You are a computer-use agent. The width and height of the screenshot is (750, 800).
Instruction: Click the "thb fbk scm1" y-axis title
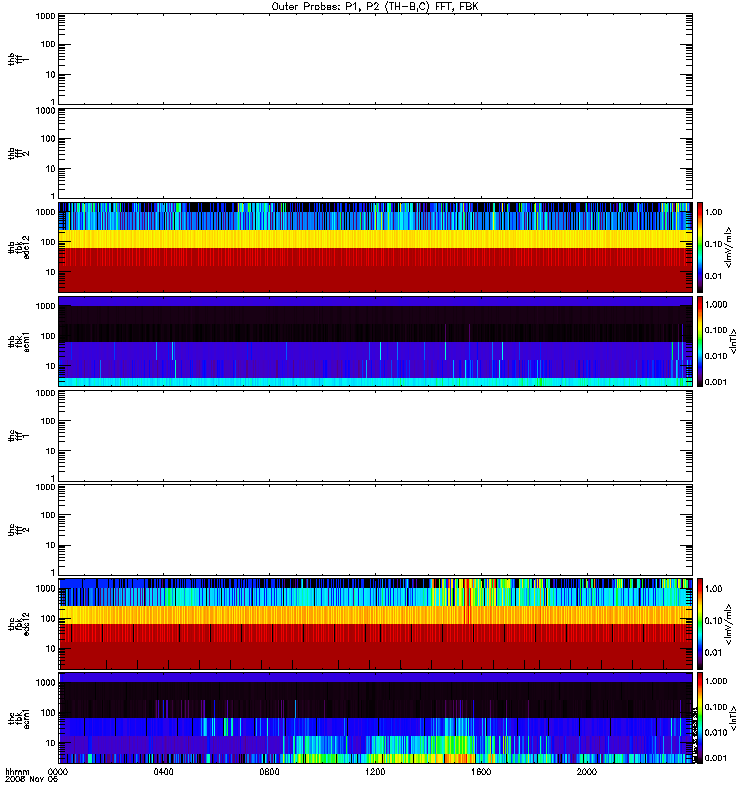[18, 341]
